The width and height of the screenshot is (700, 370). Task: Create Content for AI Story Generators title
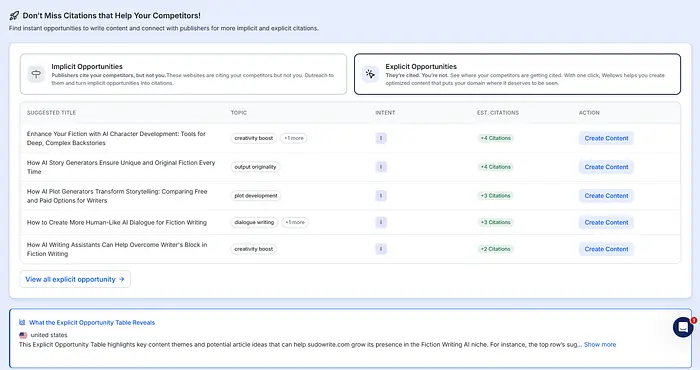[606, 167]
